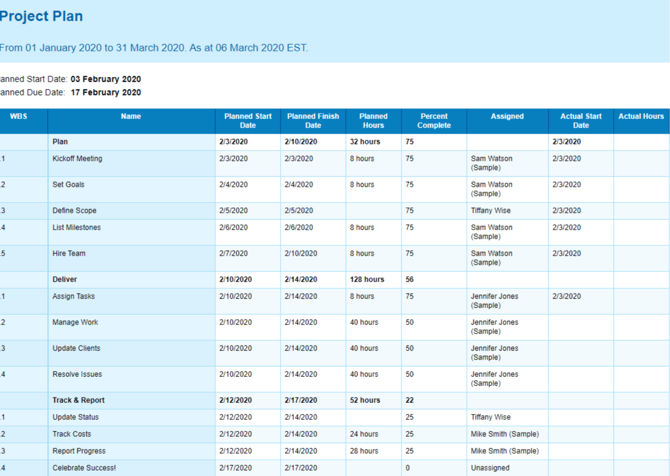Select the List Milestones task name

click(x=76, y=227)
